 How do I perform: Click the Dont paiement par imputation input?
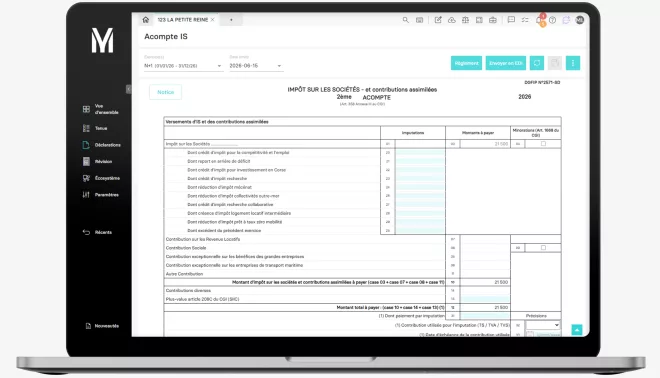pos(485,316)
